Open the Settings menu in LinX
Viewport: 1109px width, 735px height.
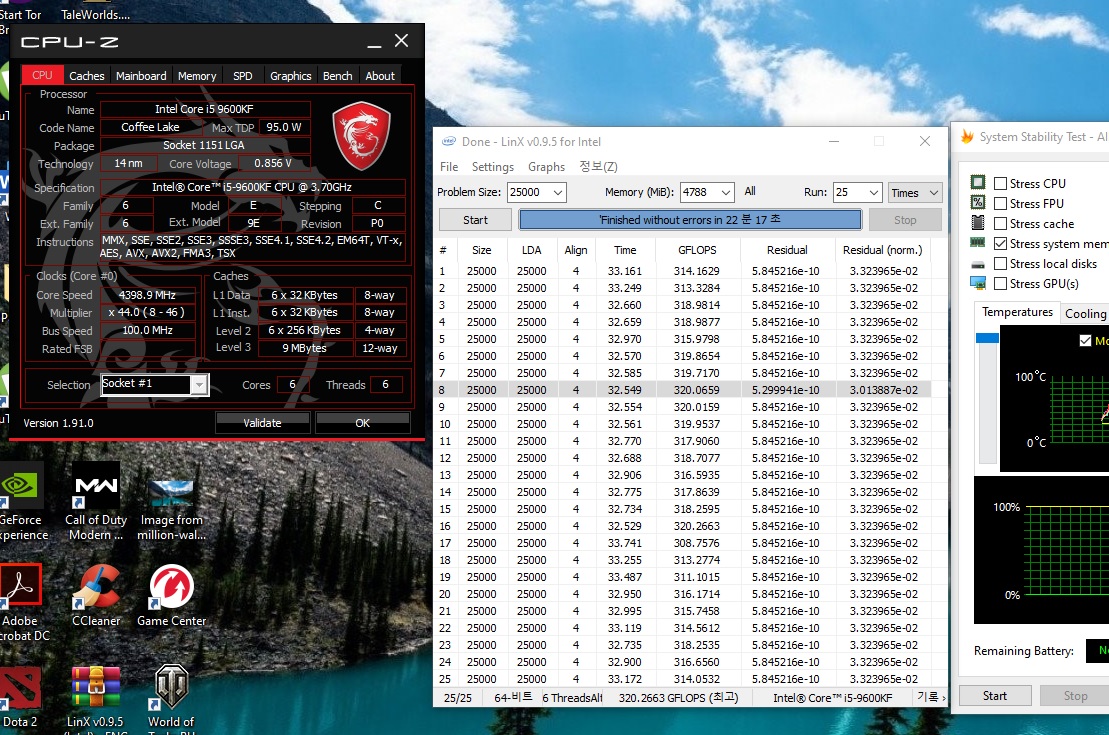493,167
